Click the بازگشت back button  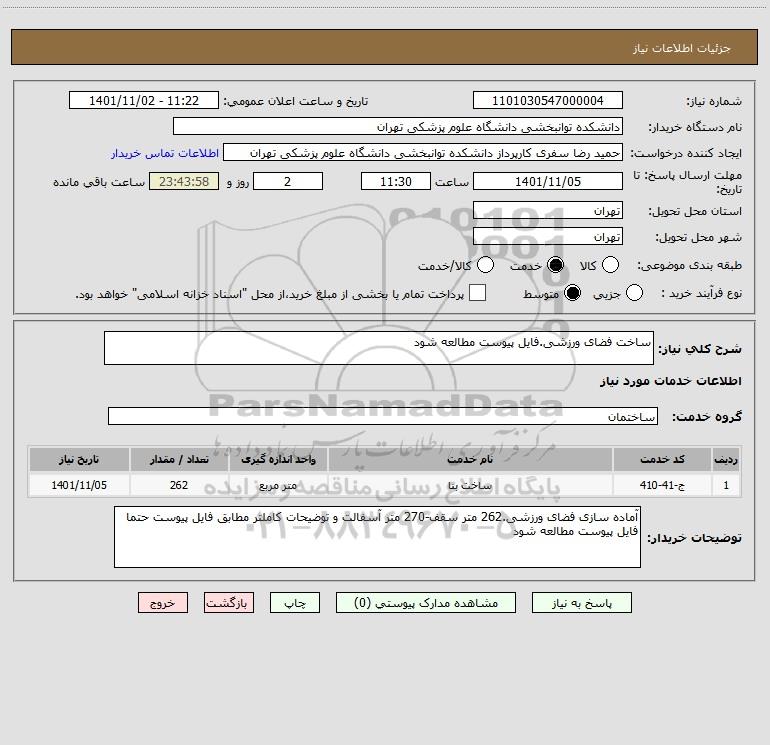click(x=229, y=603)
